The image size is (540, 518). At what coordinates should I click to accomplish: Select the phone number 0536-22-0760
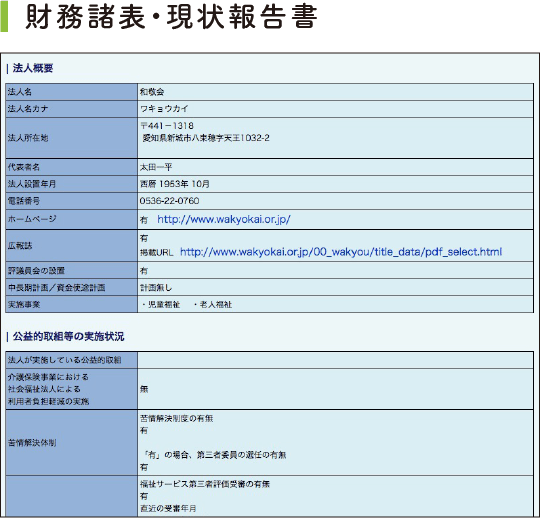click(169, 201)
